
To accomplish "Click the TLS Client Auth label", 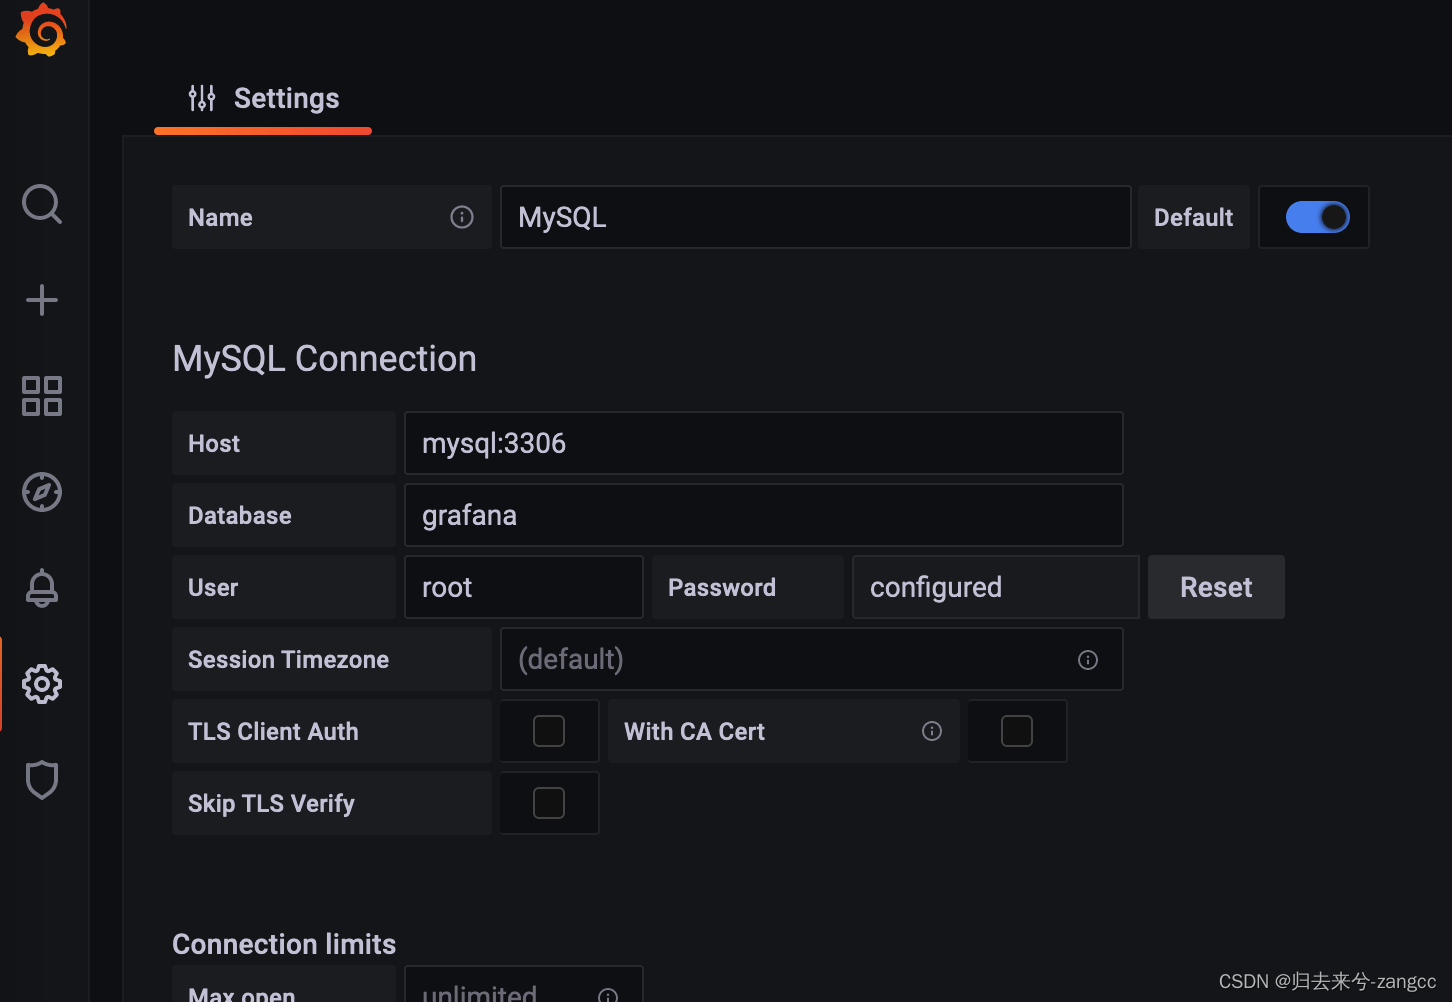I will tap(273, 731).
